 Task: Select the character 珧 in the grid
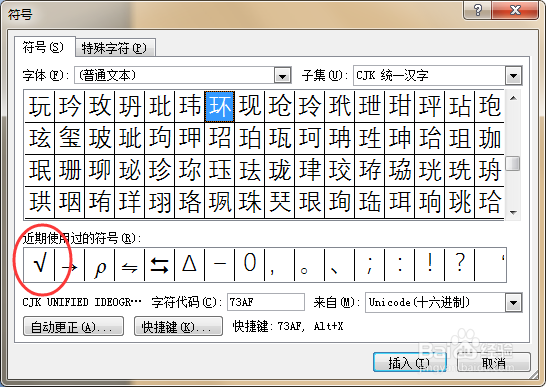coord(459,202)
